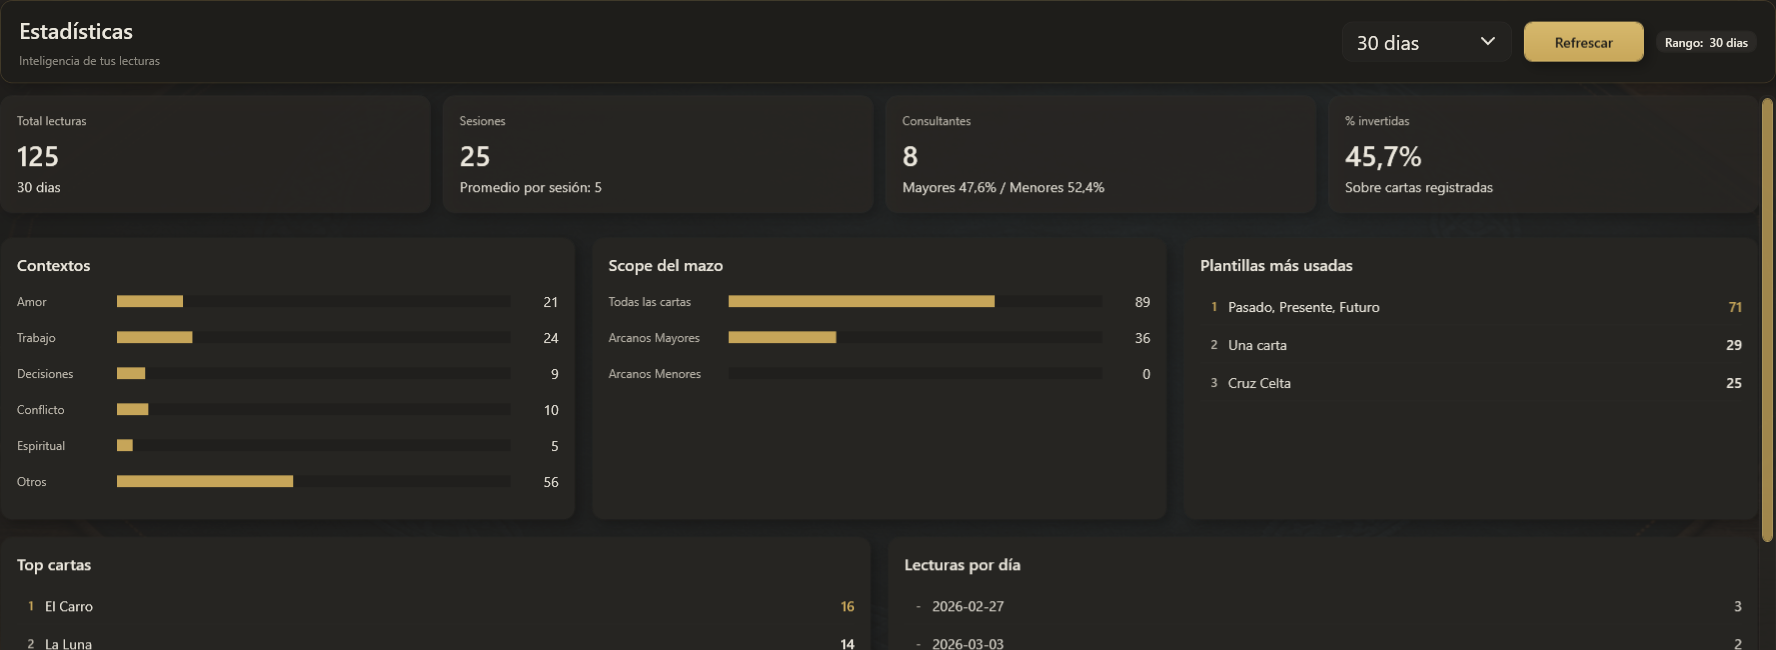
Task: Click the Rango: 30 días badge
Action: click(1706, 42)
